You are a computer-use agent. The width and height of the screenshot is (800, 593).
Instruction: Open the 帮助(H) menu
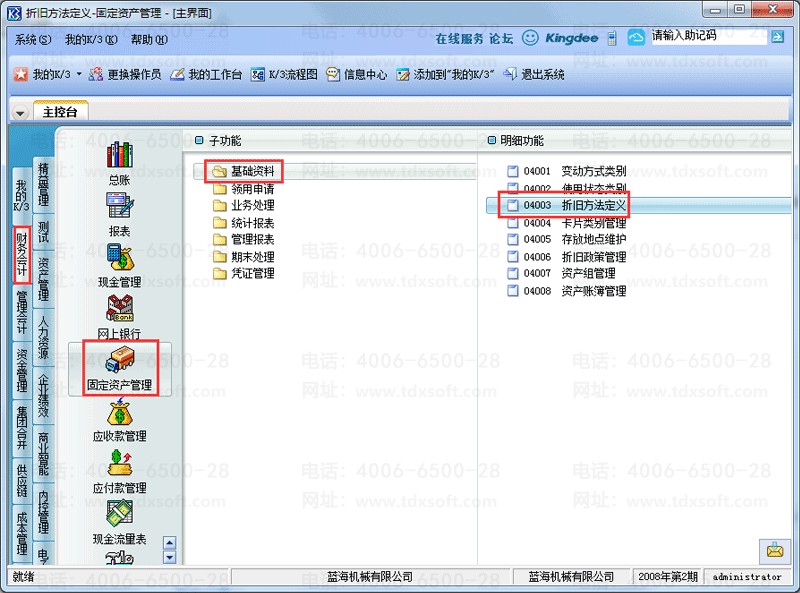coord(149,40)
